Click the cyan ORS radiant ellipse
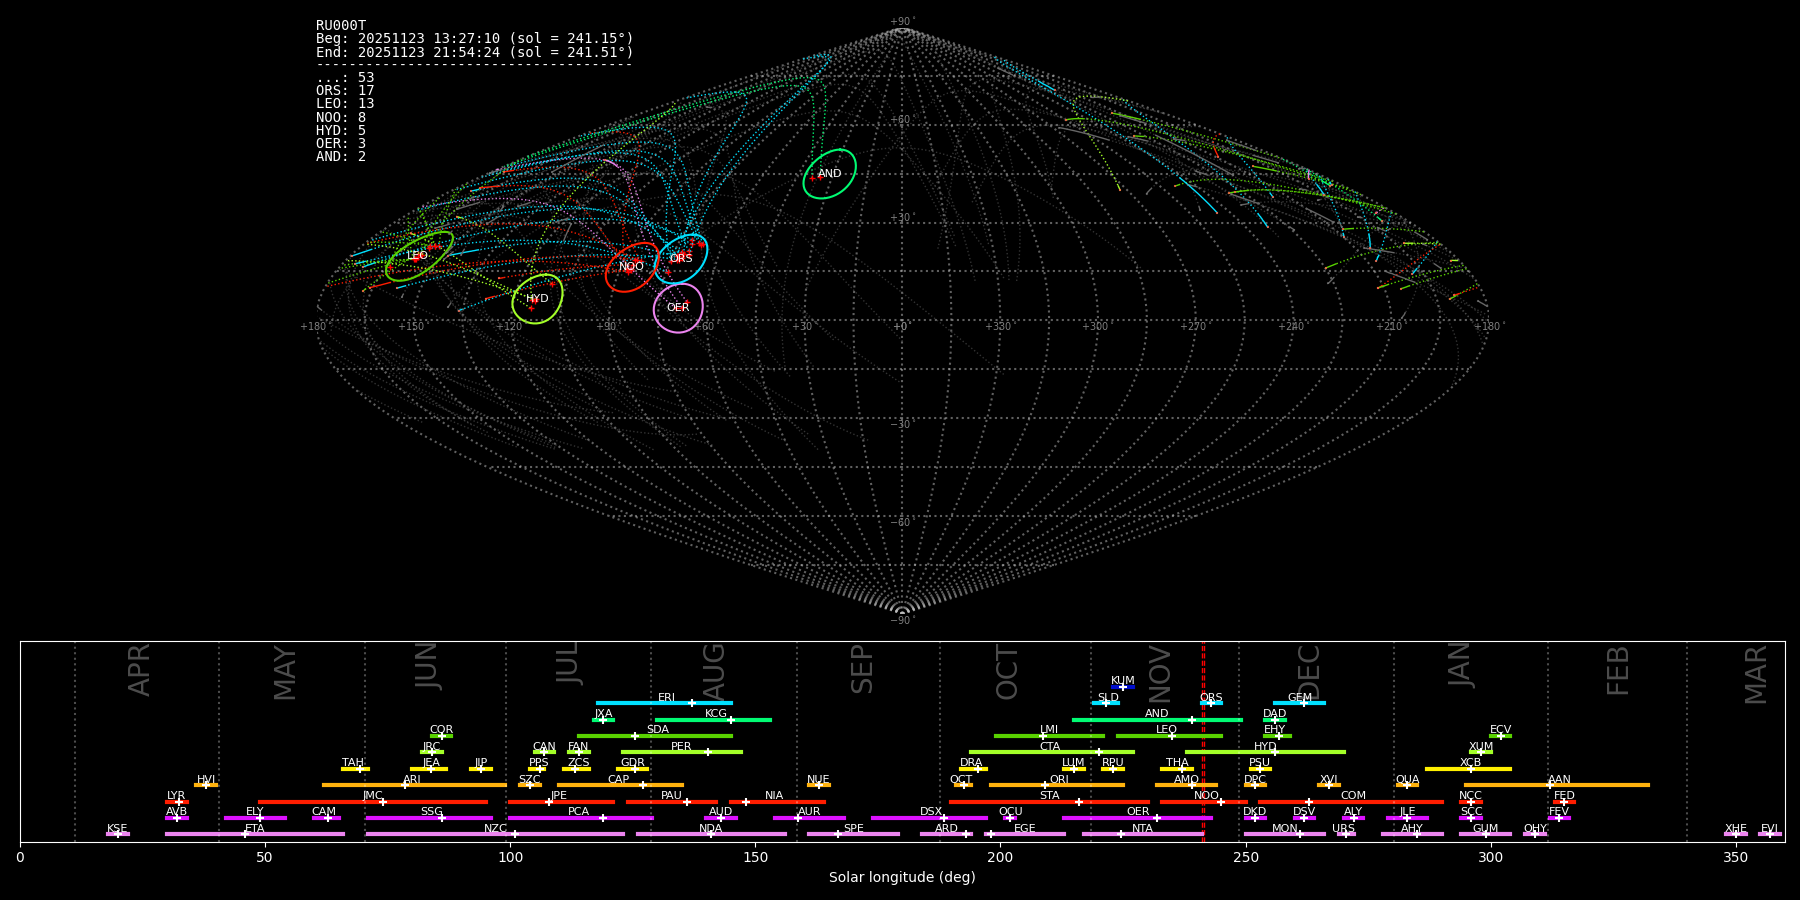 click(682, 259)
